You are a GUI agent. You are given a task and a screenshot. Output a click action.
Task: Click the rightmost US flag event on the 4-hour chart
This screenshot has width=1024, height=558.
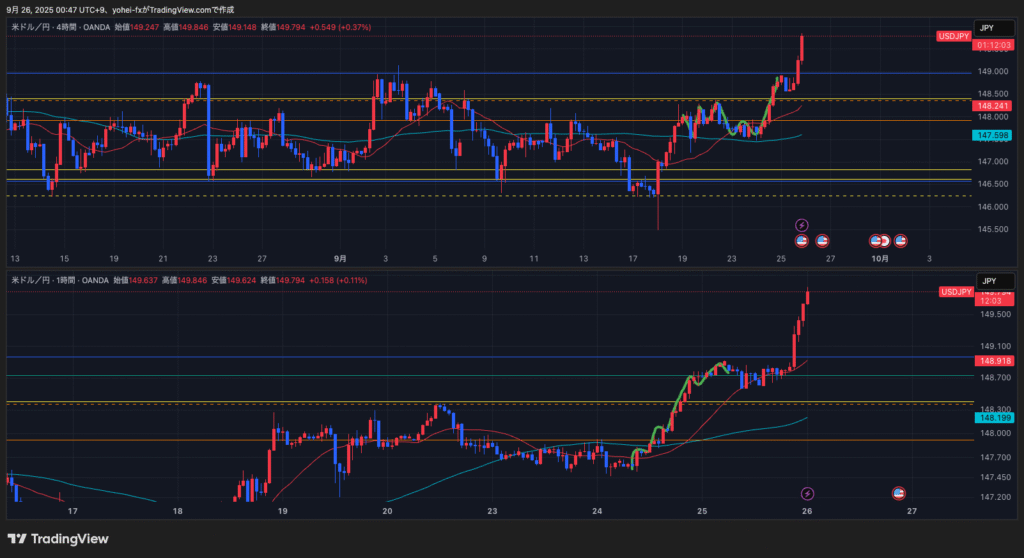900,241
